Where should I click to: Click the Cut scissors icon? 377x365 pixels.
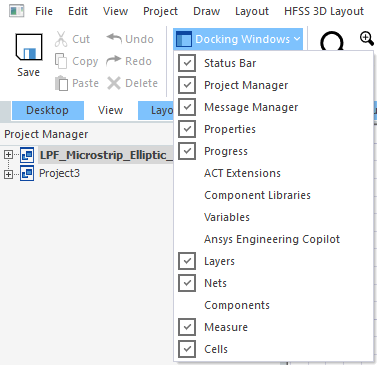click(61, 39)
